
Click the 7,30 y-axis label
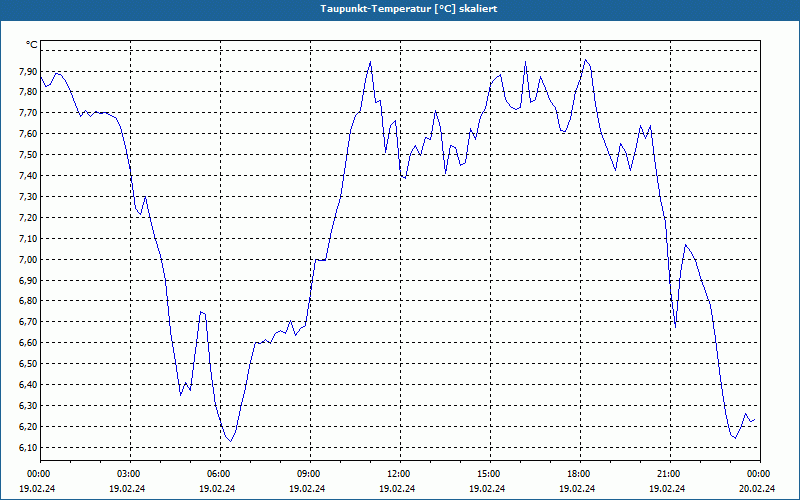click(28, 196)
